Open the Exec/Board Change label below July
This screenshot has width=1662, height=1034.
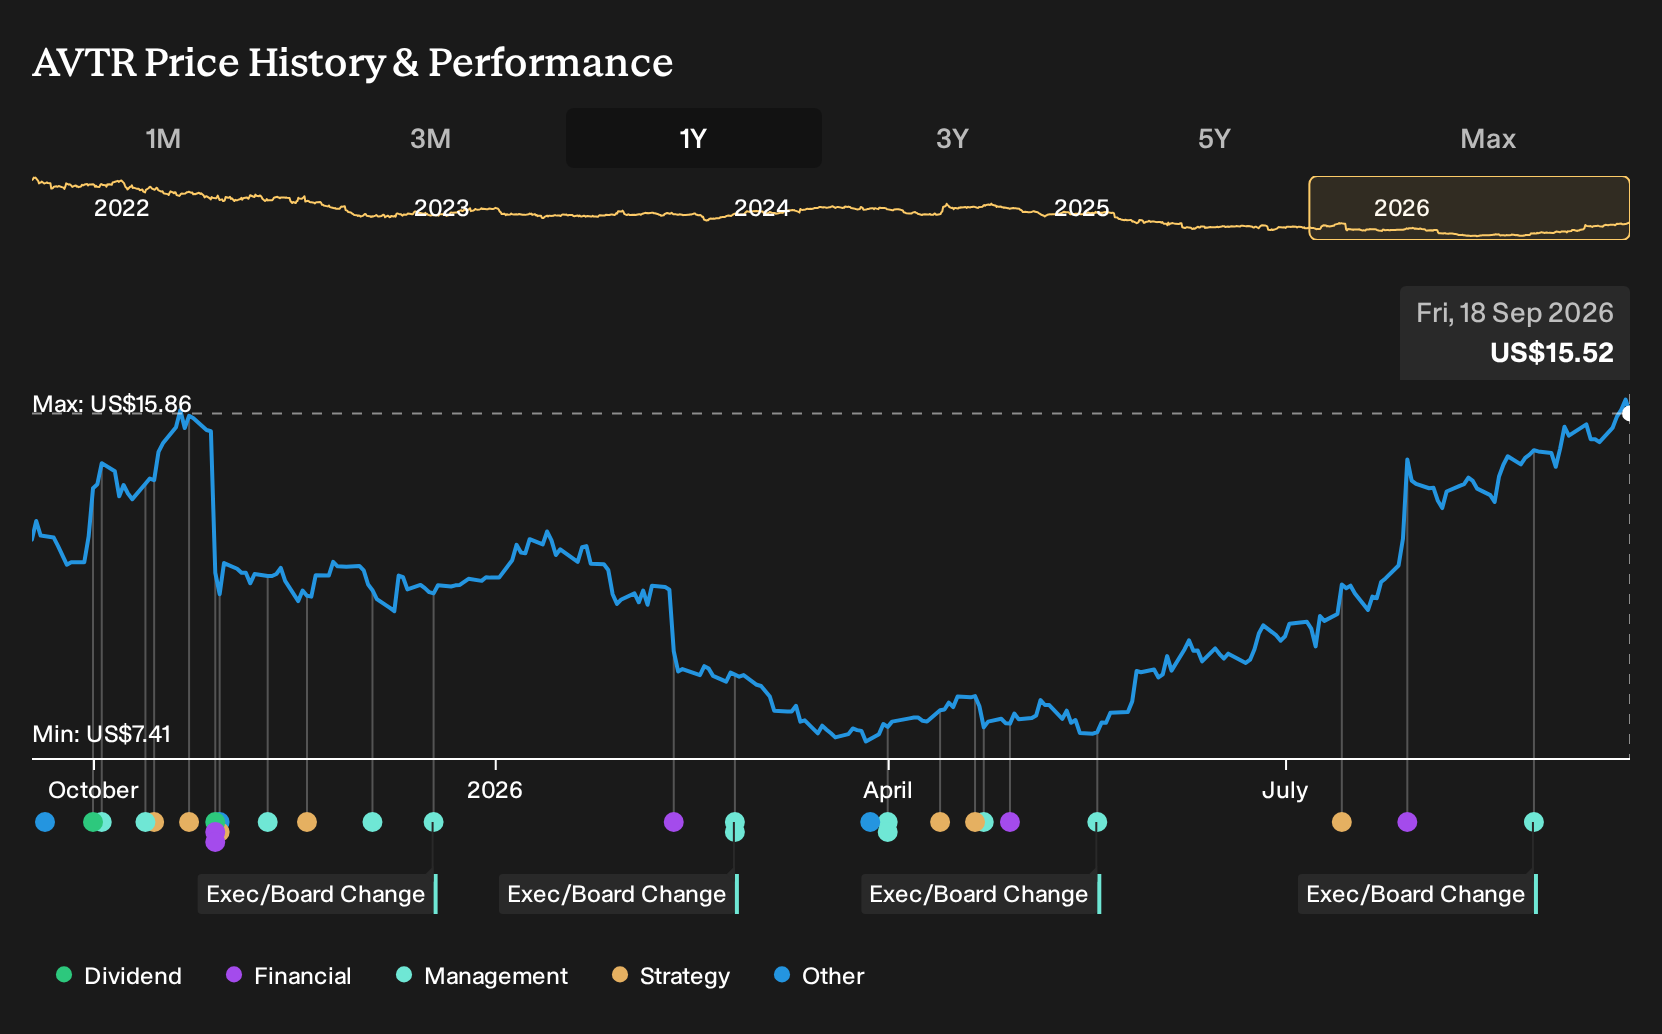point(1418,894)
